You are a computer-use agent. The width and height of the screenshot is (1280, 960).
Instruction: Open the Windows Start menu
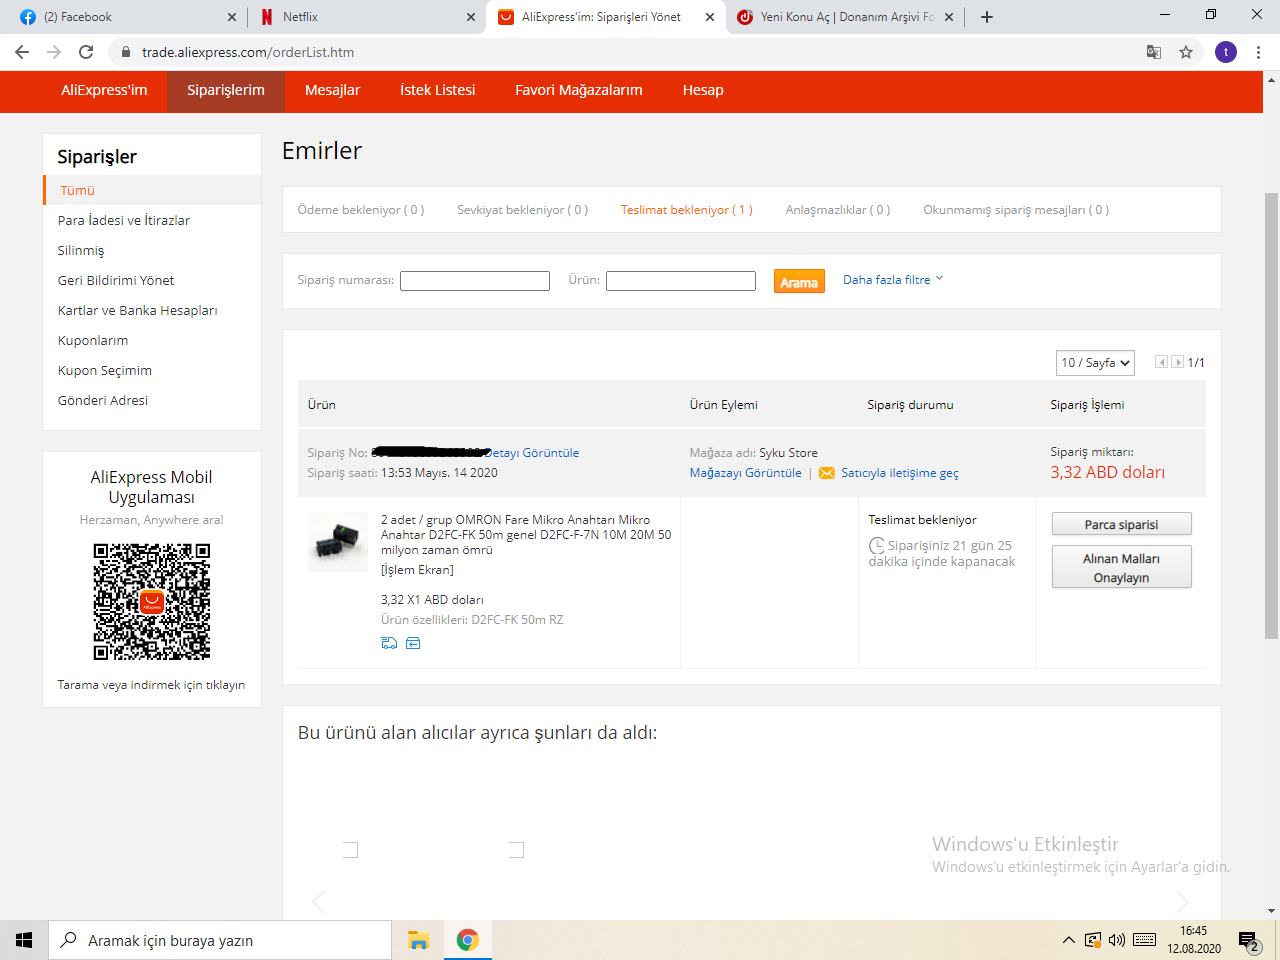coord(24,940)
